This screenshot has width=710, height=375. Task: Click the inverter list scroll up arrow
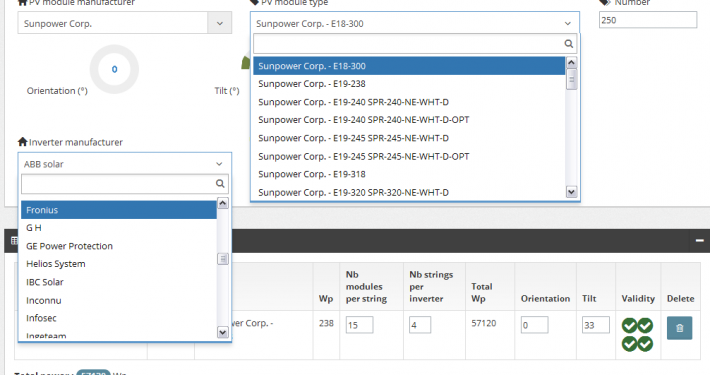[223, 203]
